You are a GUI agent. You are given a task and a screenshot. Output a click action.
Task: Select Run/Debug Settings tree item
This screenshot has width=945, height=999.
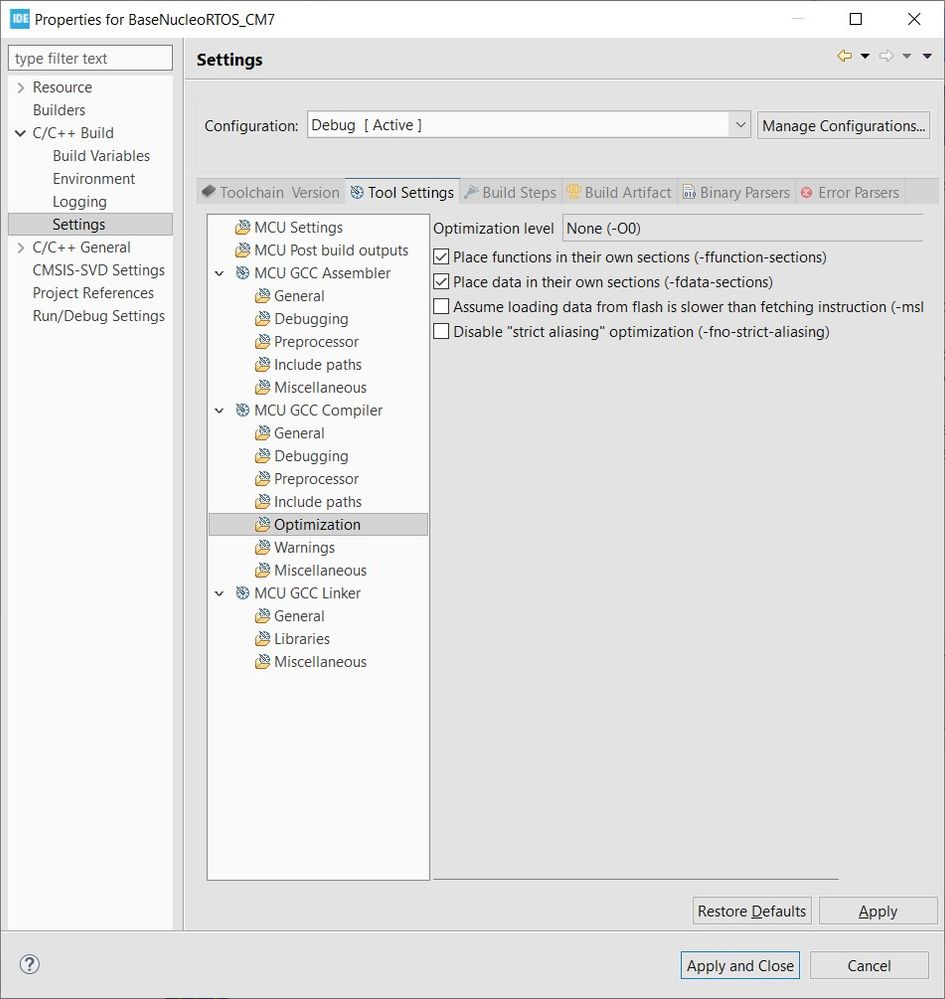[x=98, y=316]
